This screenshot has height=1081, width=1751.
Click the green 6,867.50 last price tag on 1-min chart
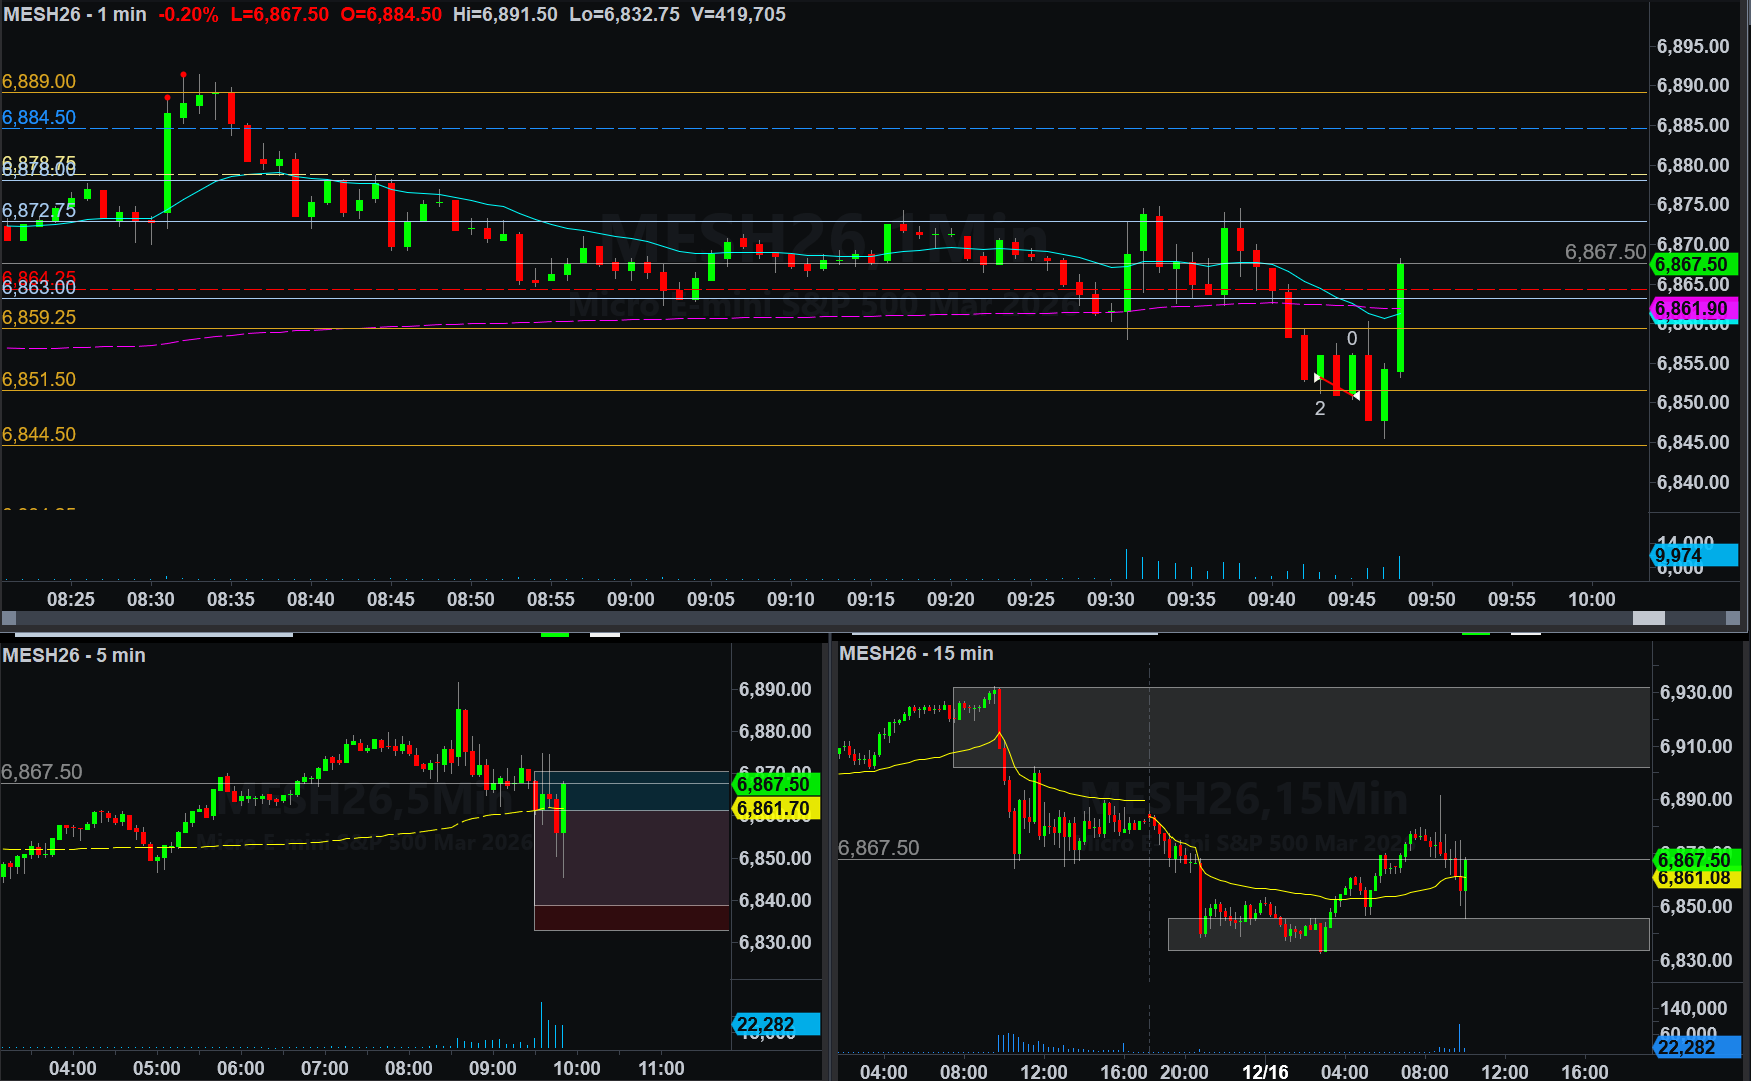(x=1694, y=265)
